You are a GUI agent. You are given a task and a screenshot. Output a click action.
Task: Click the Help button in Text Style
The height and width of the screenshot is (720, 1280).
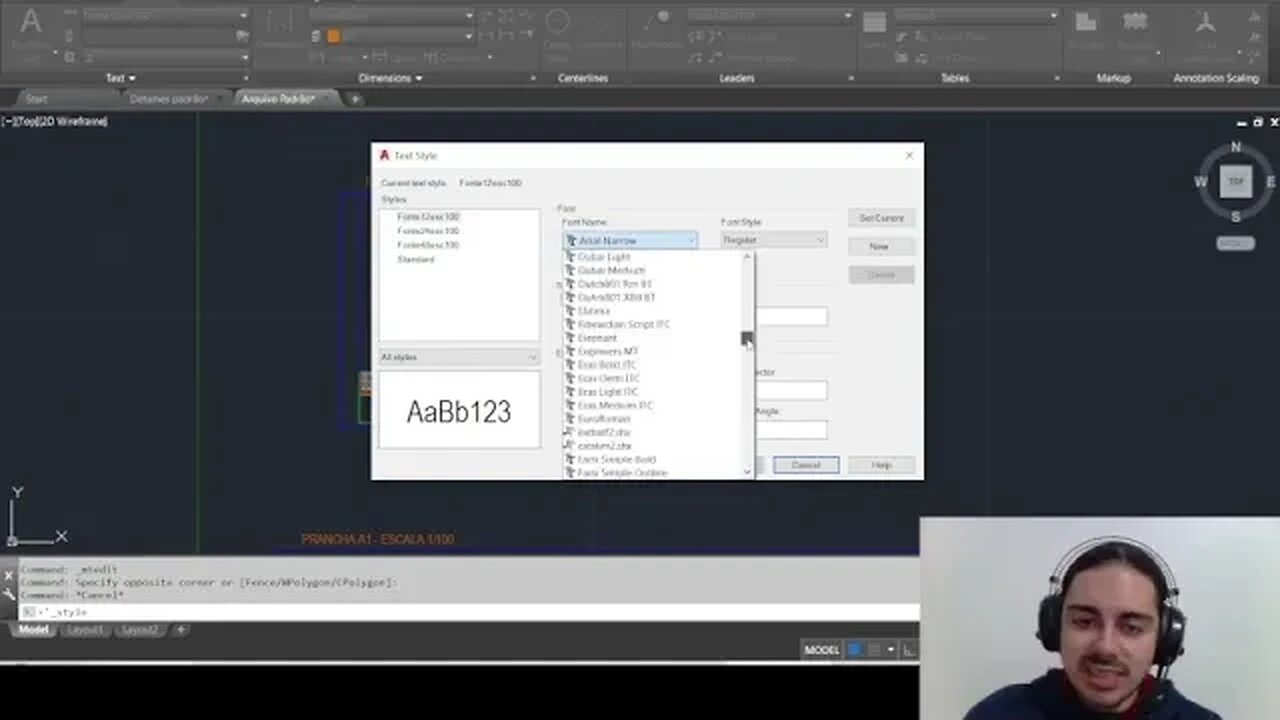881,465
